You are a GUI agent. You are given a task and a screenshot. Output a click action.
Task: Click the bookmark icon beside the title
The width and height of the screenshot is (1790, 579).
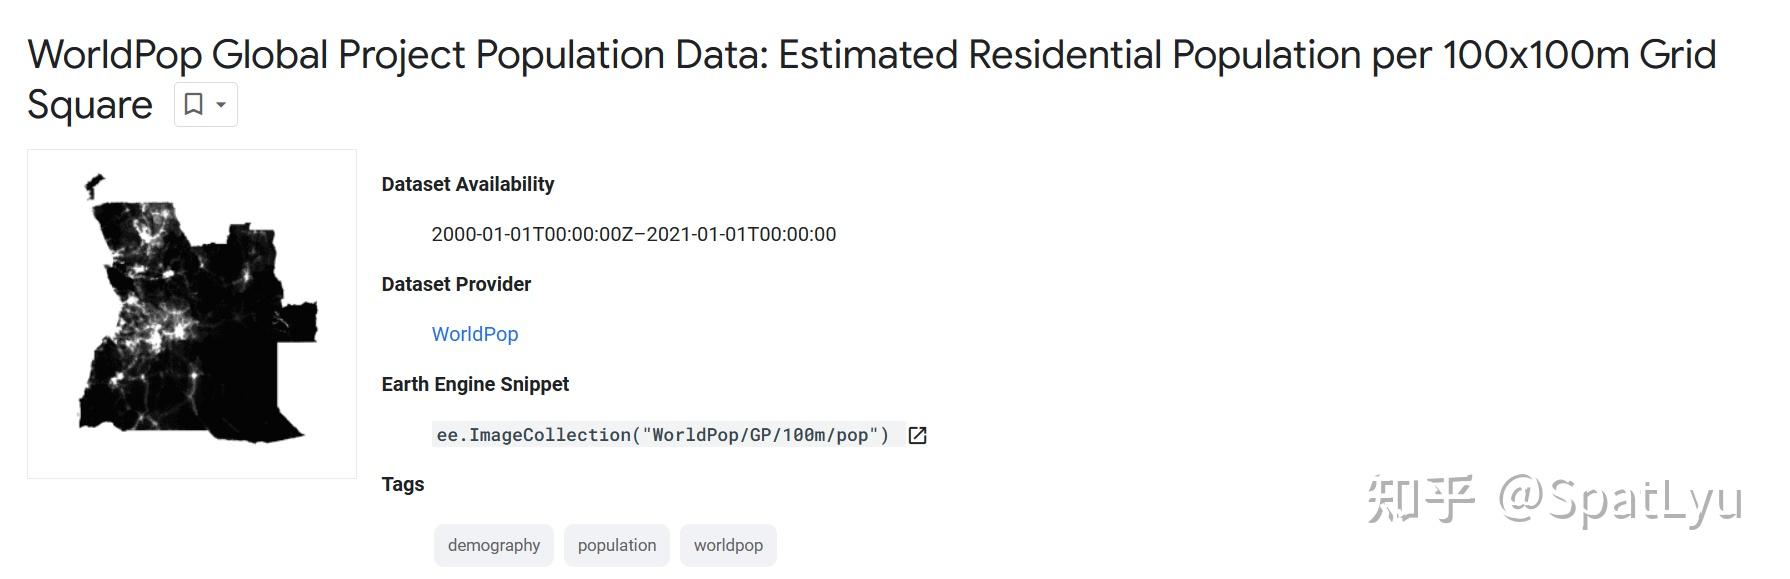(x=194, y=104)
